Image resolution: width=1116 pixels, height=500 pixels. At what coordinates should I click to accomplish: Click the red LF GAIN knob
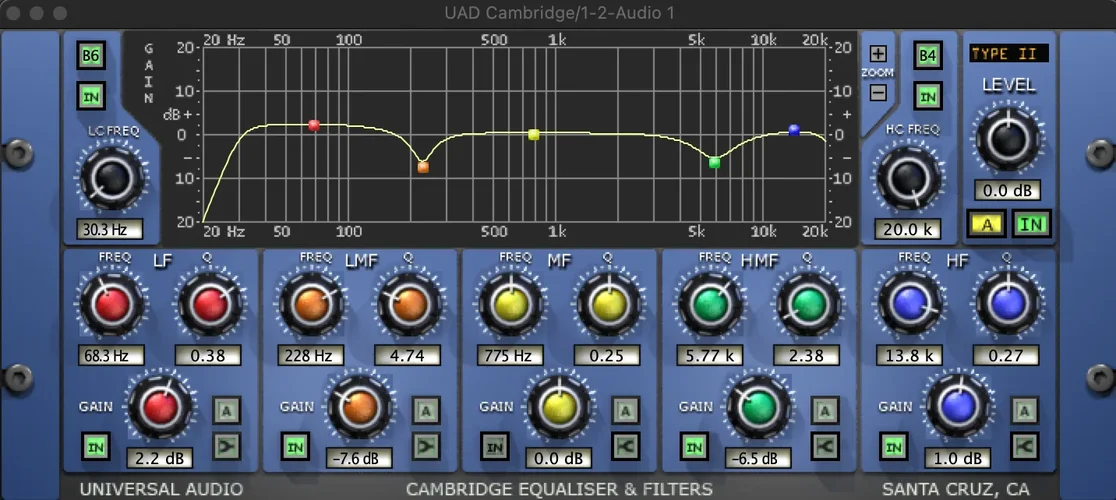(x=160, y=408)
